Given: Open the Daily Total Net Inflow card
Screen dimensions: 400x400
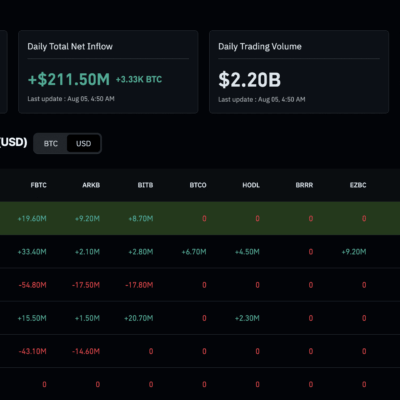Looking at the screenshot, I should [108, 72].
